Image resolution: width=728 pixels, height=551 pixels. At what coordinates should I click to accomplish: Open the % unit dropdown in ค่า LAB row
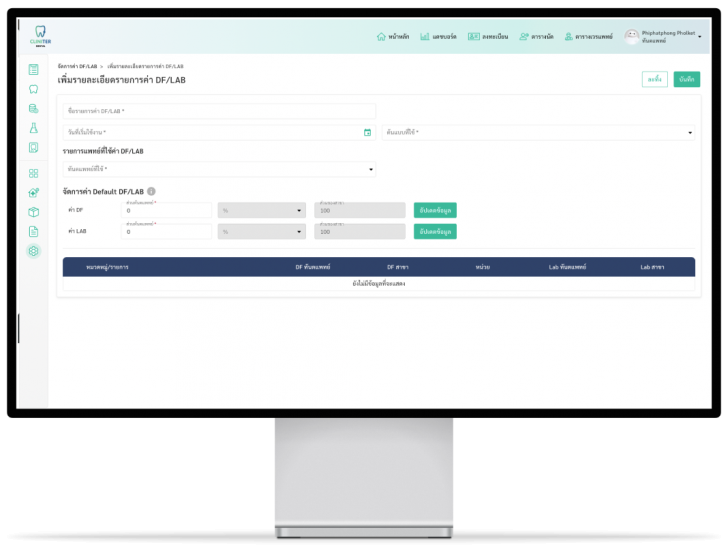[262, 232]
